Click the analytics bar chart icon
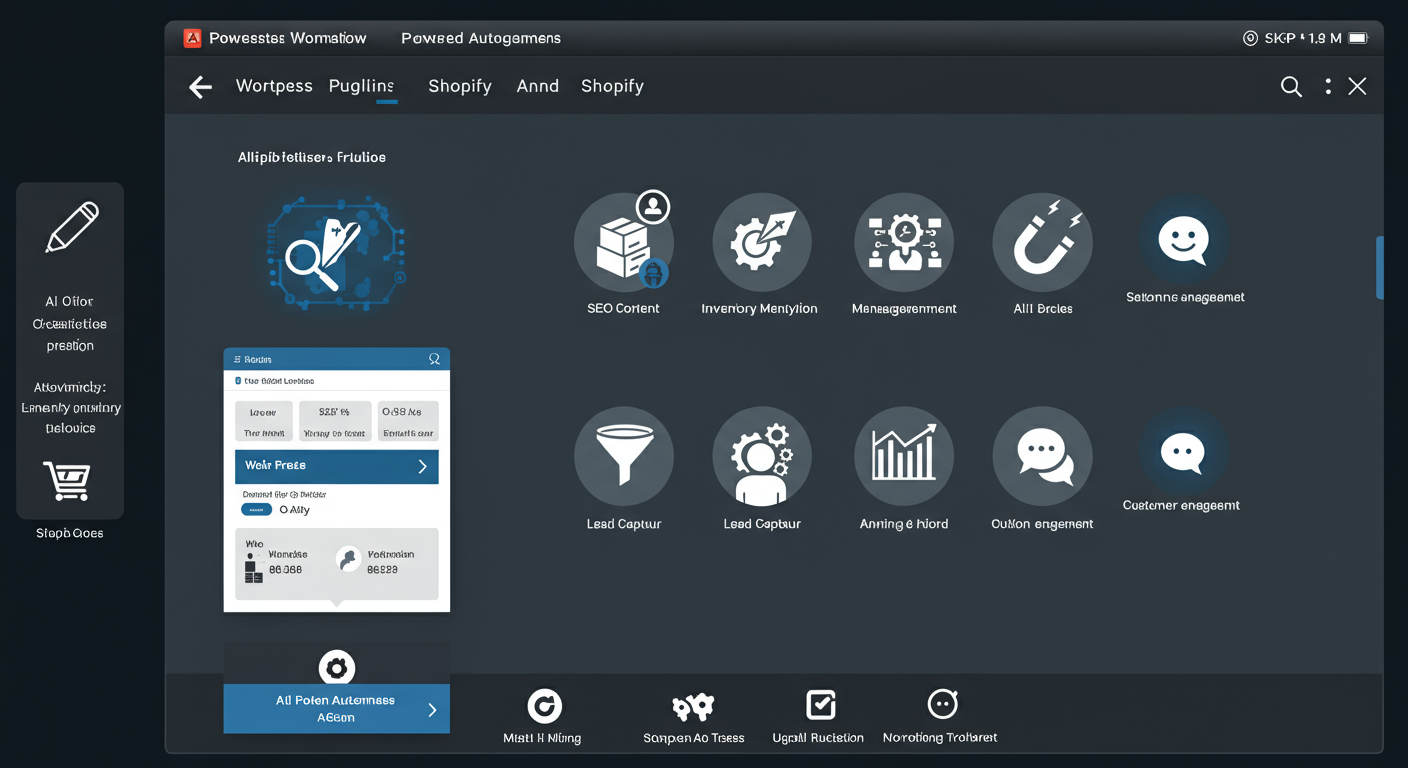This screenshot has height=768, width=1408. coord(903,455)
